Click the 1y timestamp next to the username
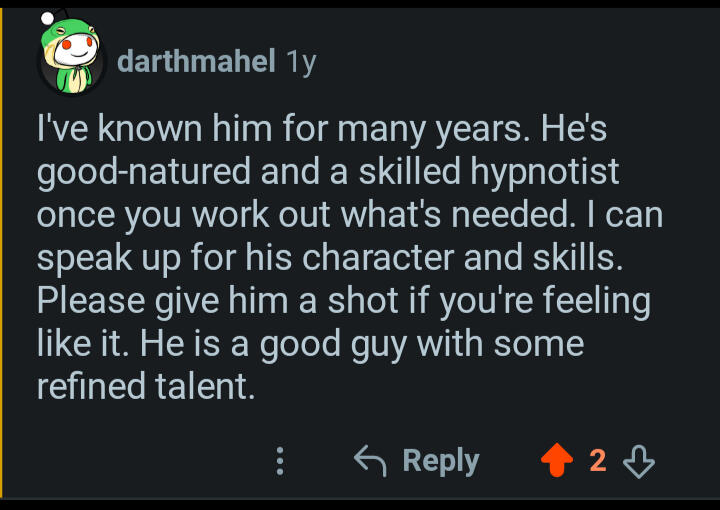 [x=301, y=62]
